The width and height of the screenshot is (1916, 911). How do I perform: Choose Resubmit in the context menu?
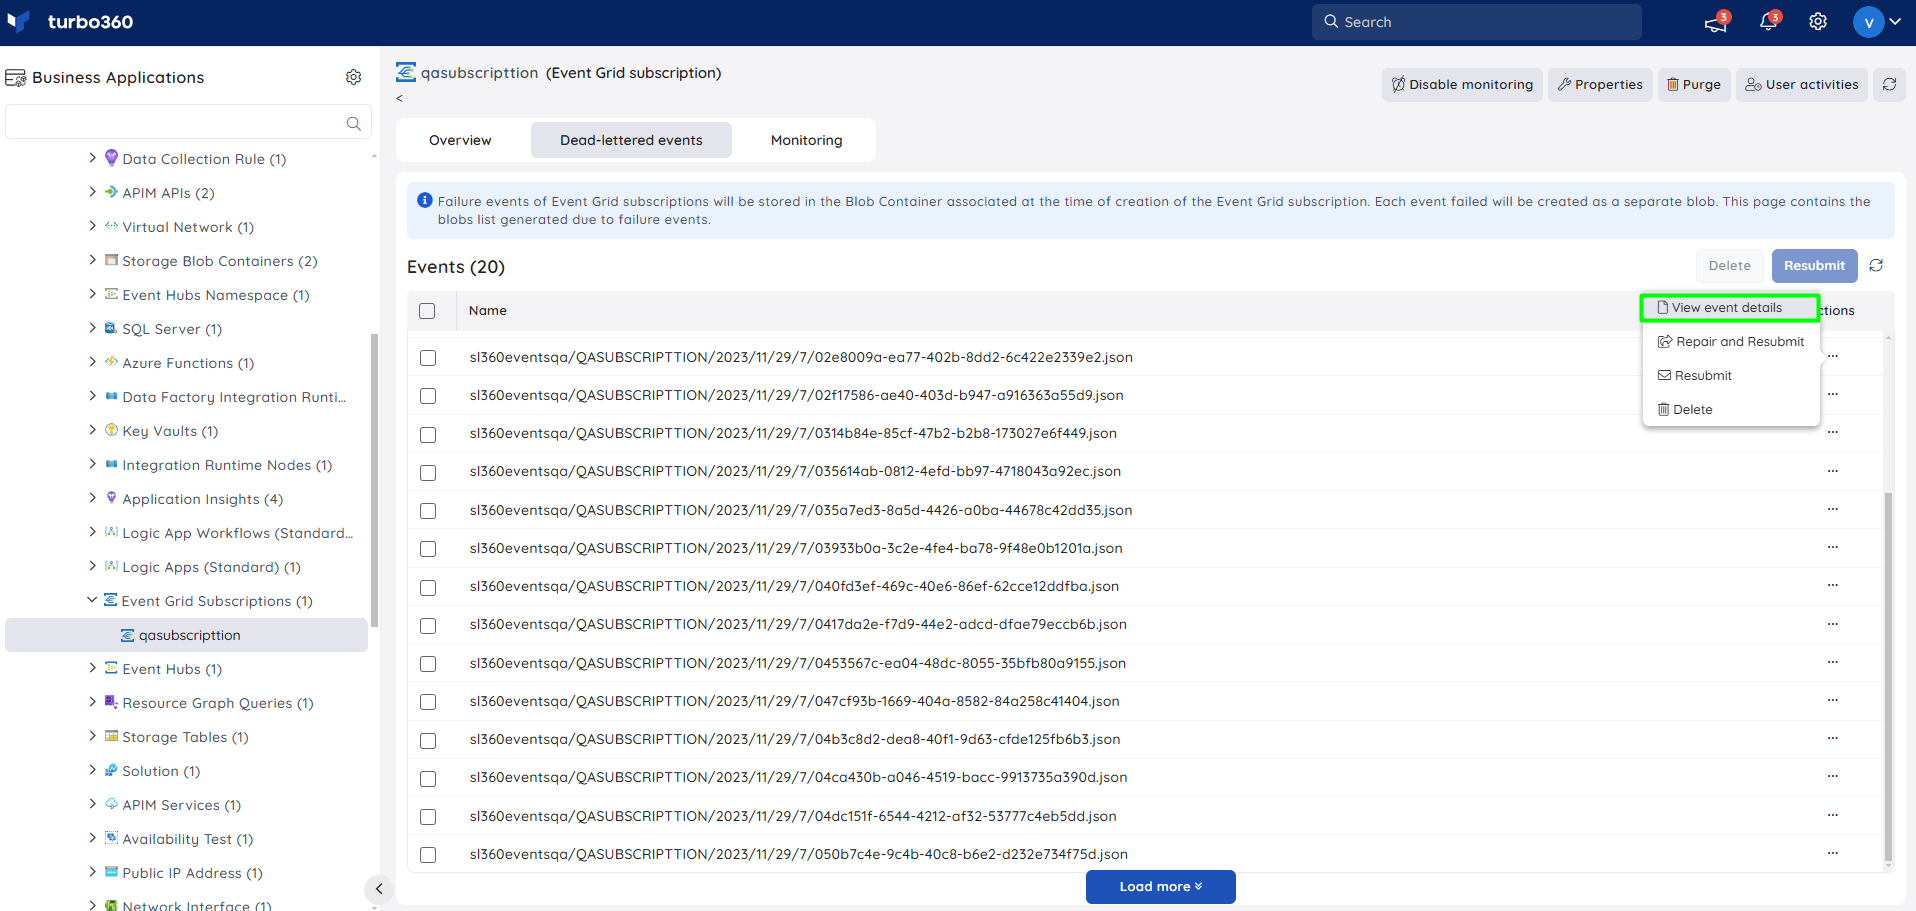tap(1730, 376)
